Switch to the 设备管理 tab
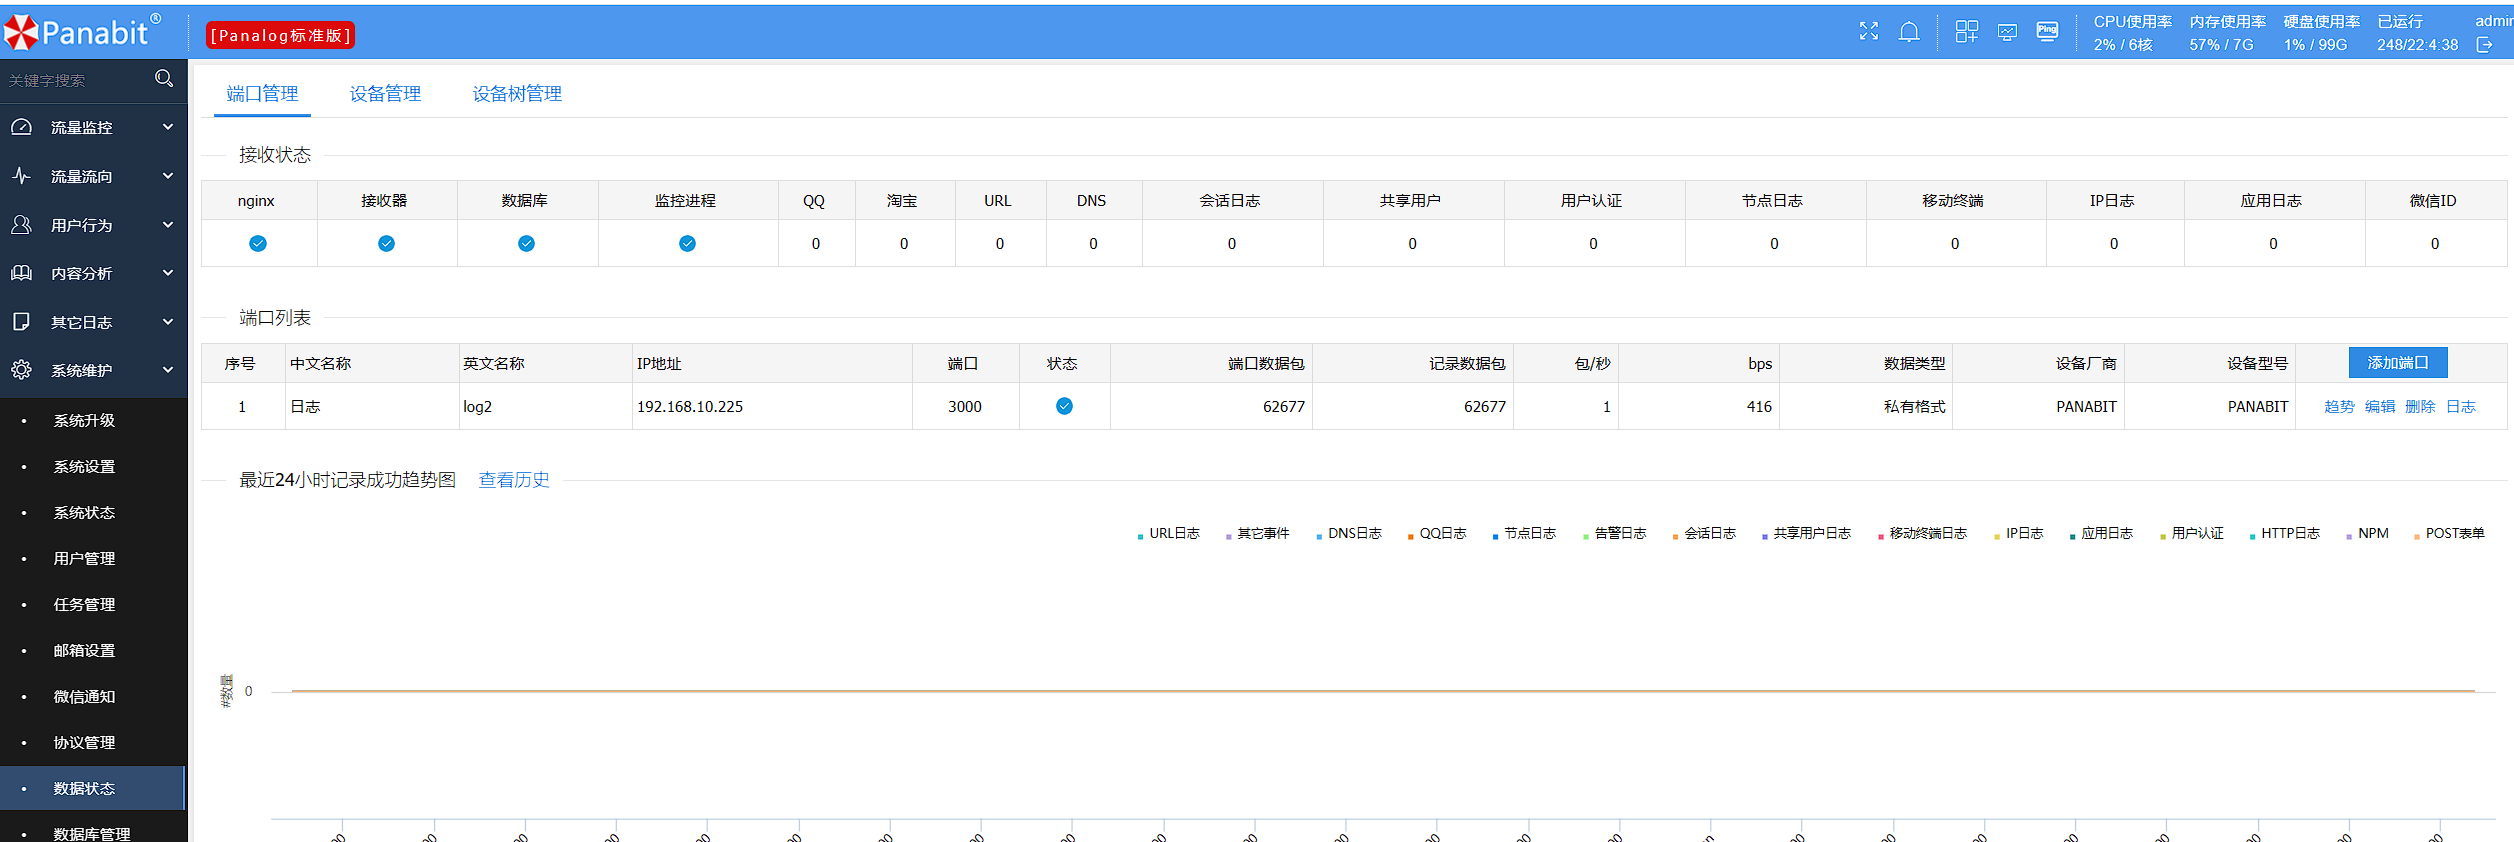The width and height of the screenshot is (2514, 842). point(385,93)
